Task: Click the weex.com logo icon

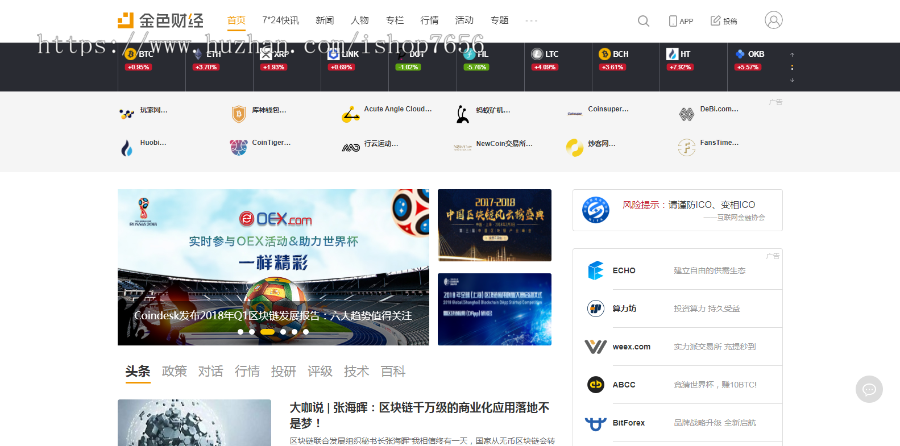Action: click(595, 347)
